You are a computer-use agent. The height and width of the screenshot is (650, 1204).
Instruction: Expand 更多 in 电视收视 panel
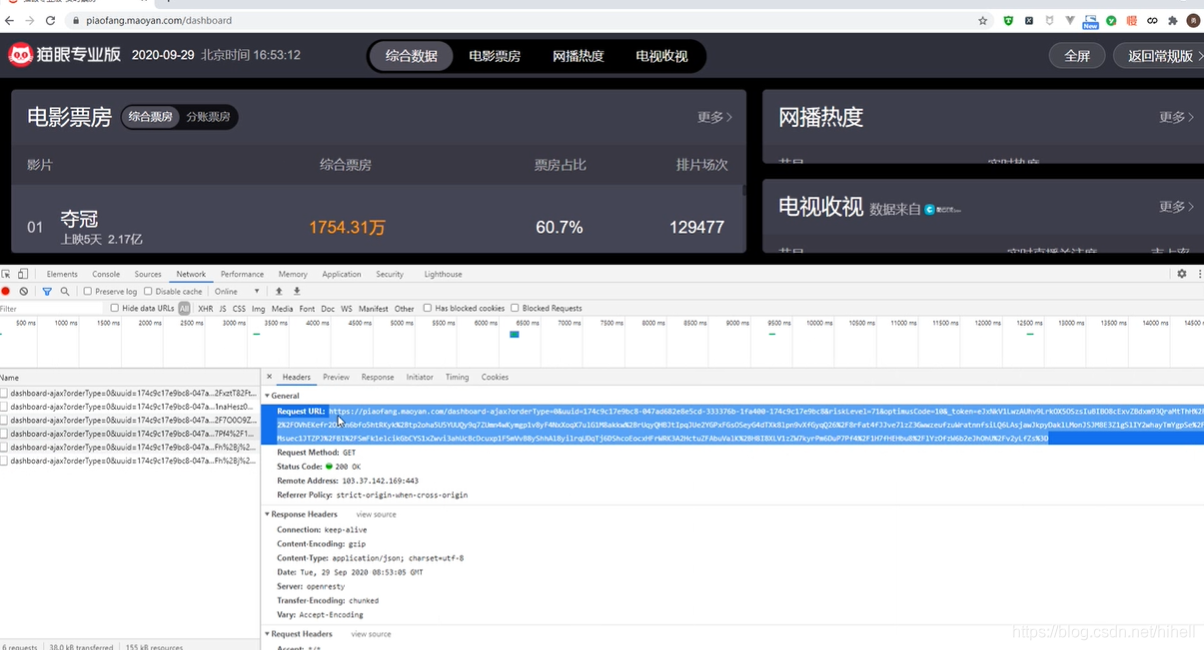[1176, 206]
